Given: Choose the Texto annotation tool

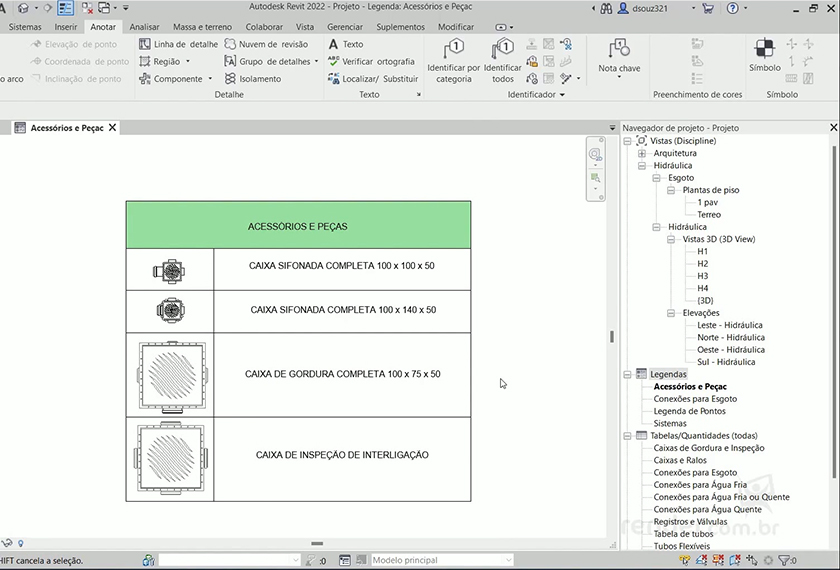Looking at the screenshot, I should (346, 44).
